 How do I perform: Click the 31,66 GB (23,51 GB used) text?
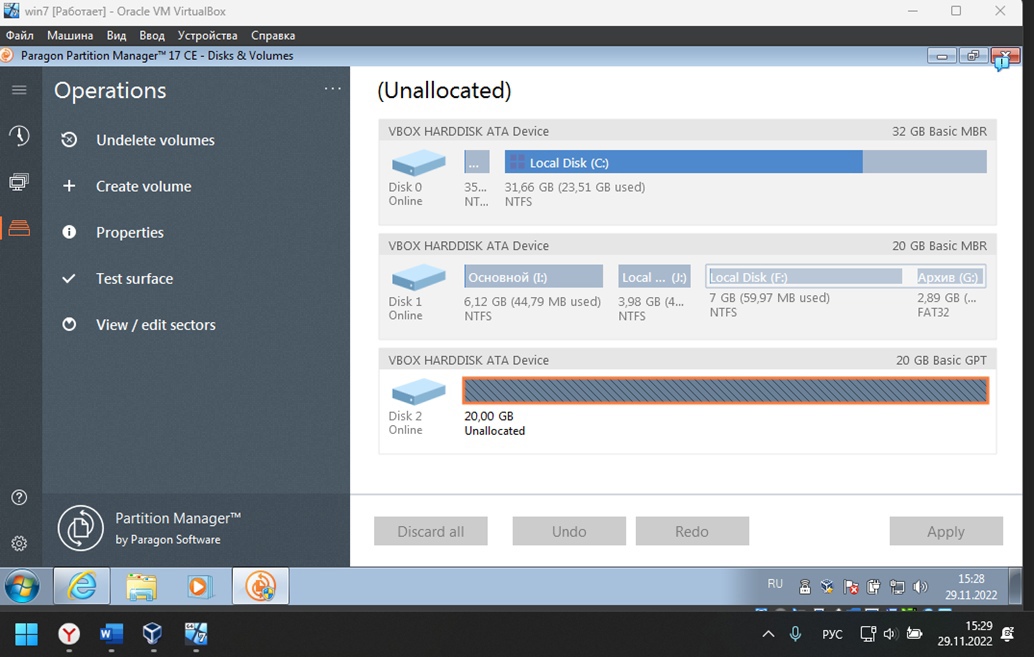(x=575, y=187)
